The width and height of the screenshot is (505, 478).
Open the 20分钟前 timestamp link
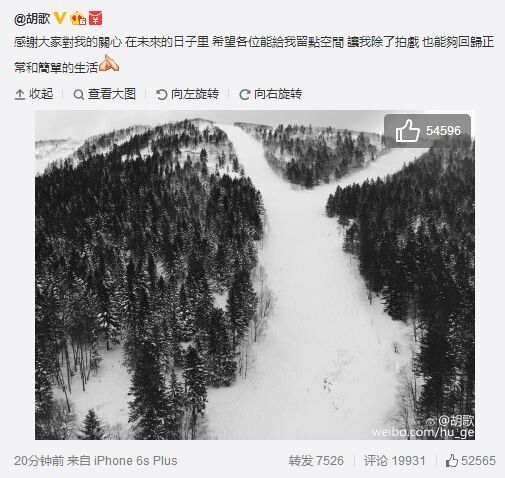click(x=39, y=461)
